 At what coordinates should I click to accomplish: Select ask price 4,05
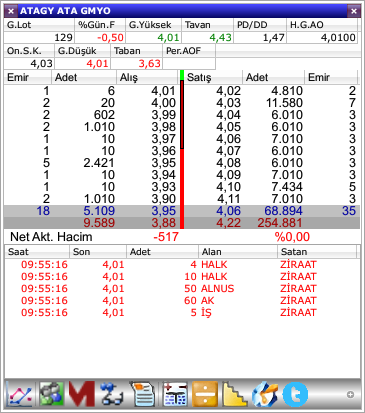click(x=228, y=127)
